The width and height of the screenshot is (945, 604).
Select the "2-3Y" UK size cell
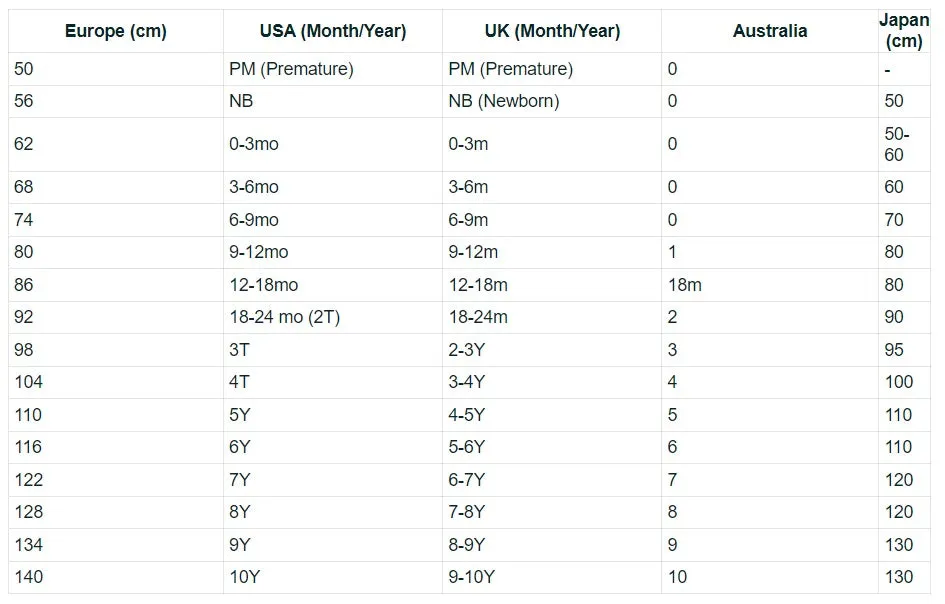[x=467, y=350]
